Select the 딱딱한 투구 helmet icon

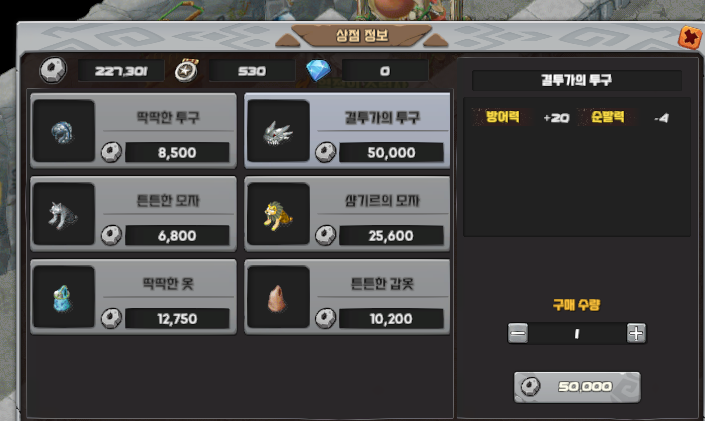pos(63,131)
